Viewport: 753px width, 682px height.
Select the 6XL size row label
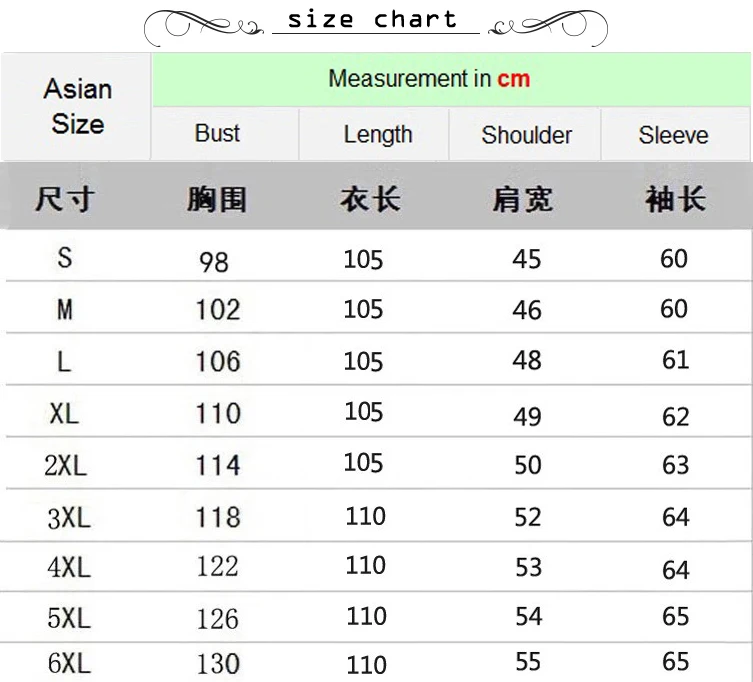point(68,663)
